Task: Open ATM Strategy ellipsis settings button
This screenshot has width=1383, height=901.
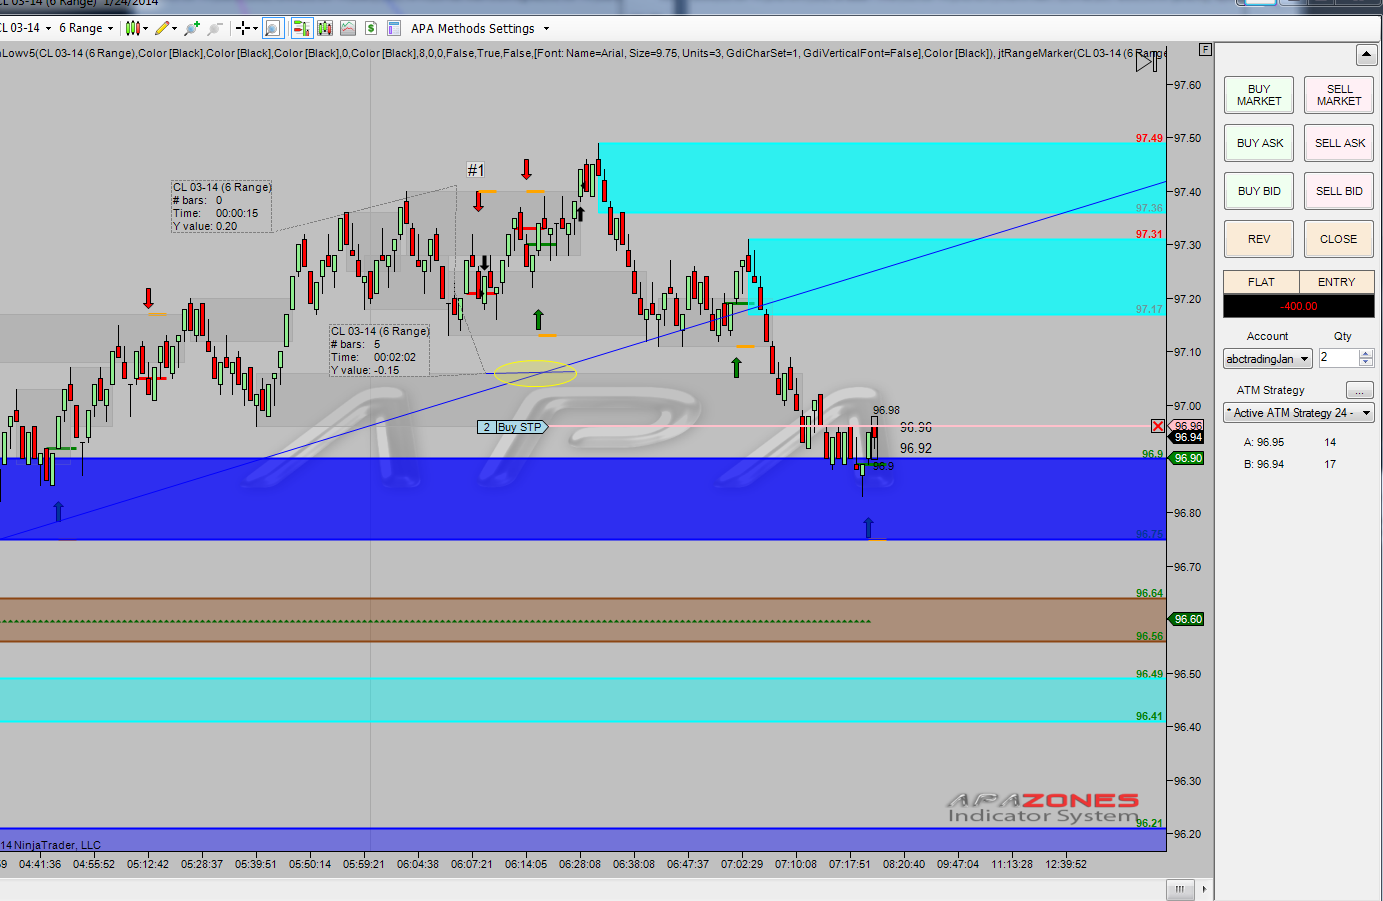Action: 1360,390
